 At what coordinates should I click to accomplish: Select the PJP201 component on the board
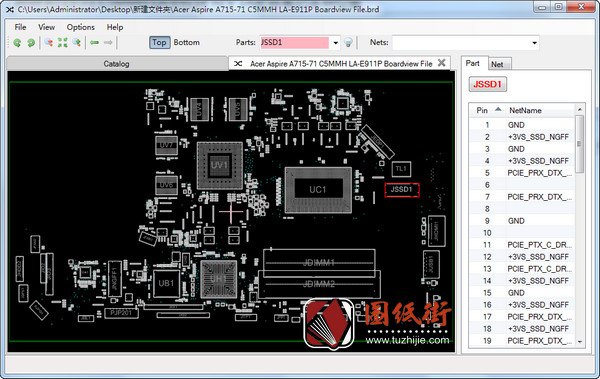click(121, 313)
